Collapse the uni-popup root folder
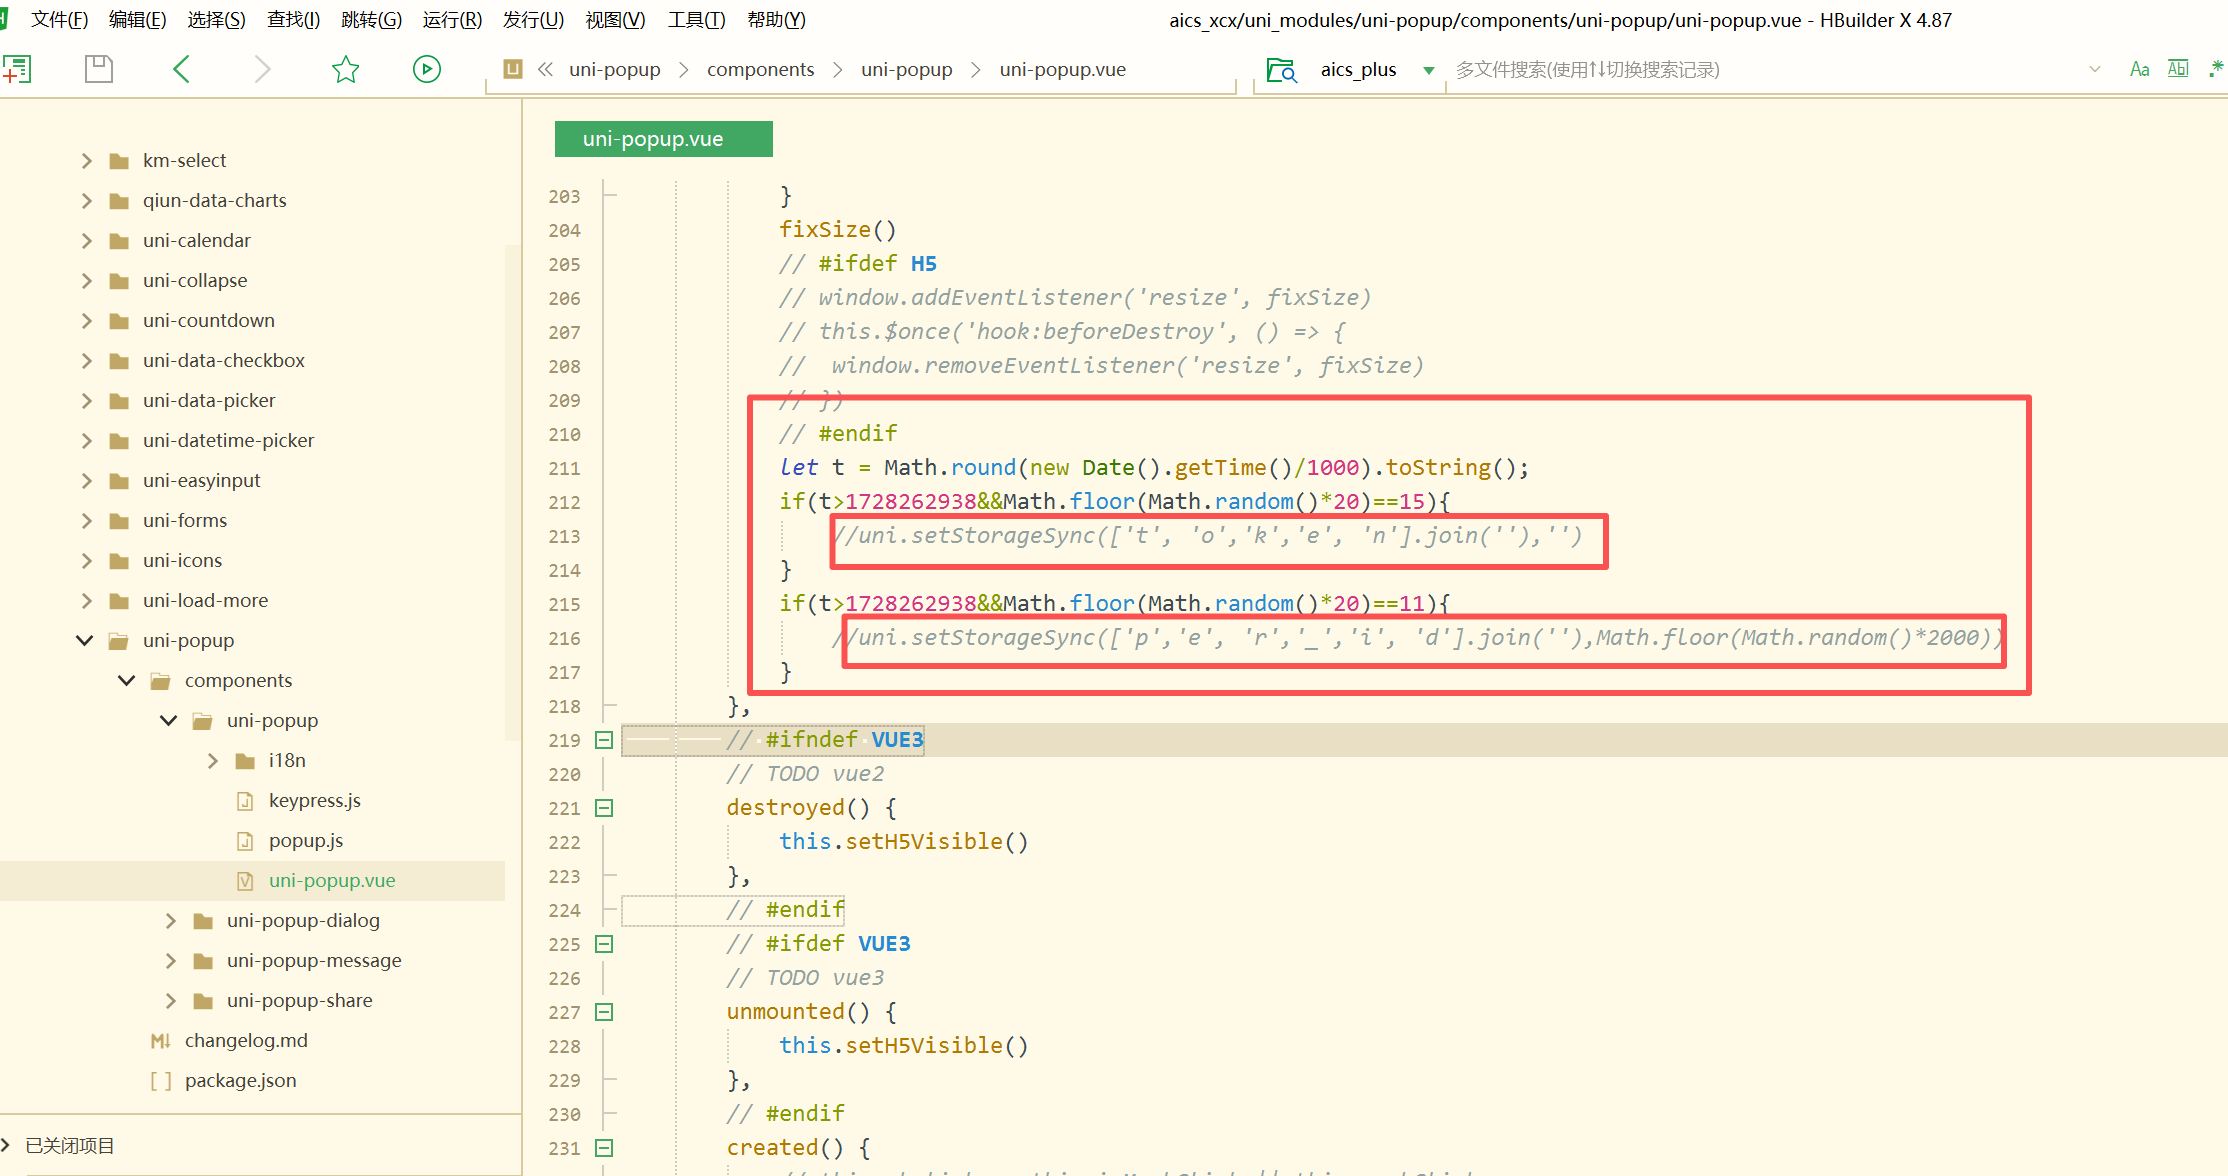Viewport: 2228px width, 1176px height. (x=85, y=640)
